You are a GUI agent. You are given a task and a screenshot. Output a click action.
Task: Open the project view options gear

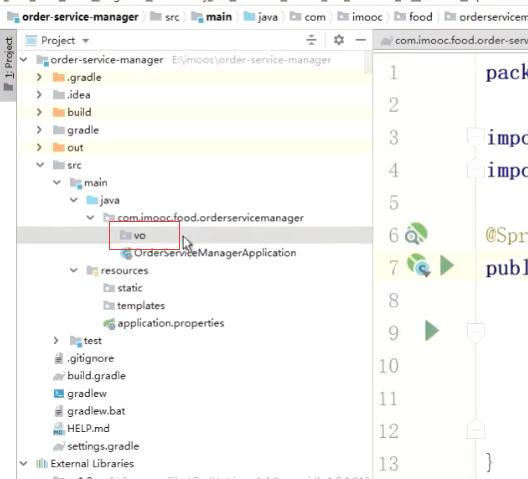tap(339, 40)
